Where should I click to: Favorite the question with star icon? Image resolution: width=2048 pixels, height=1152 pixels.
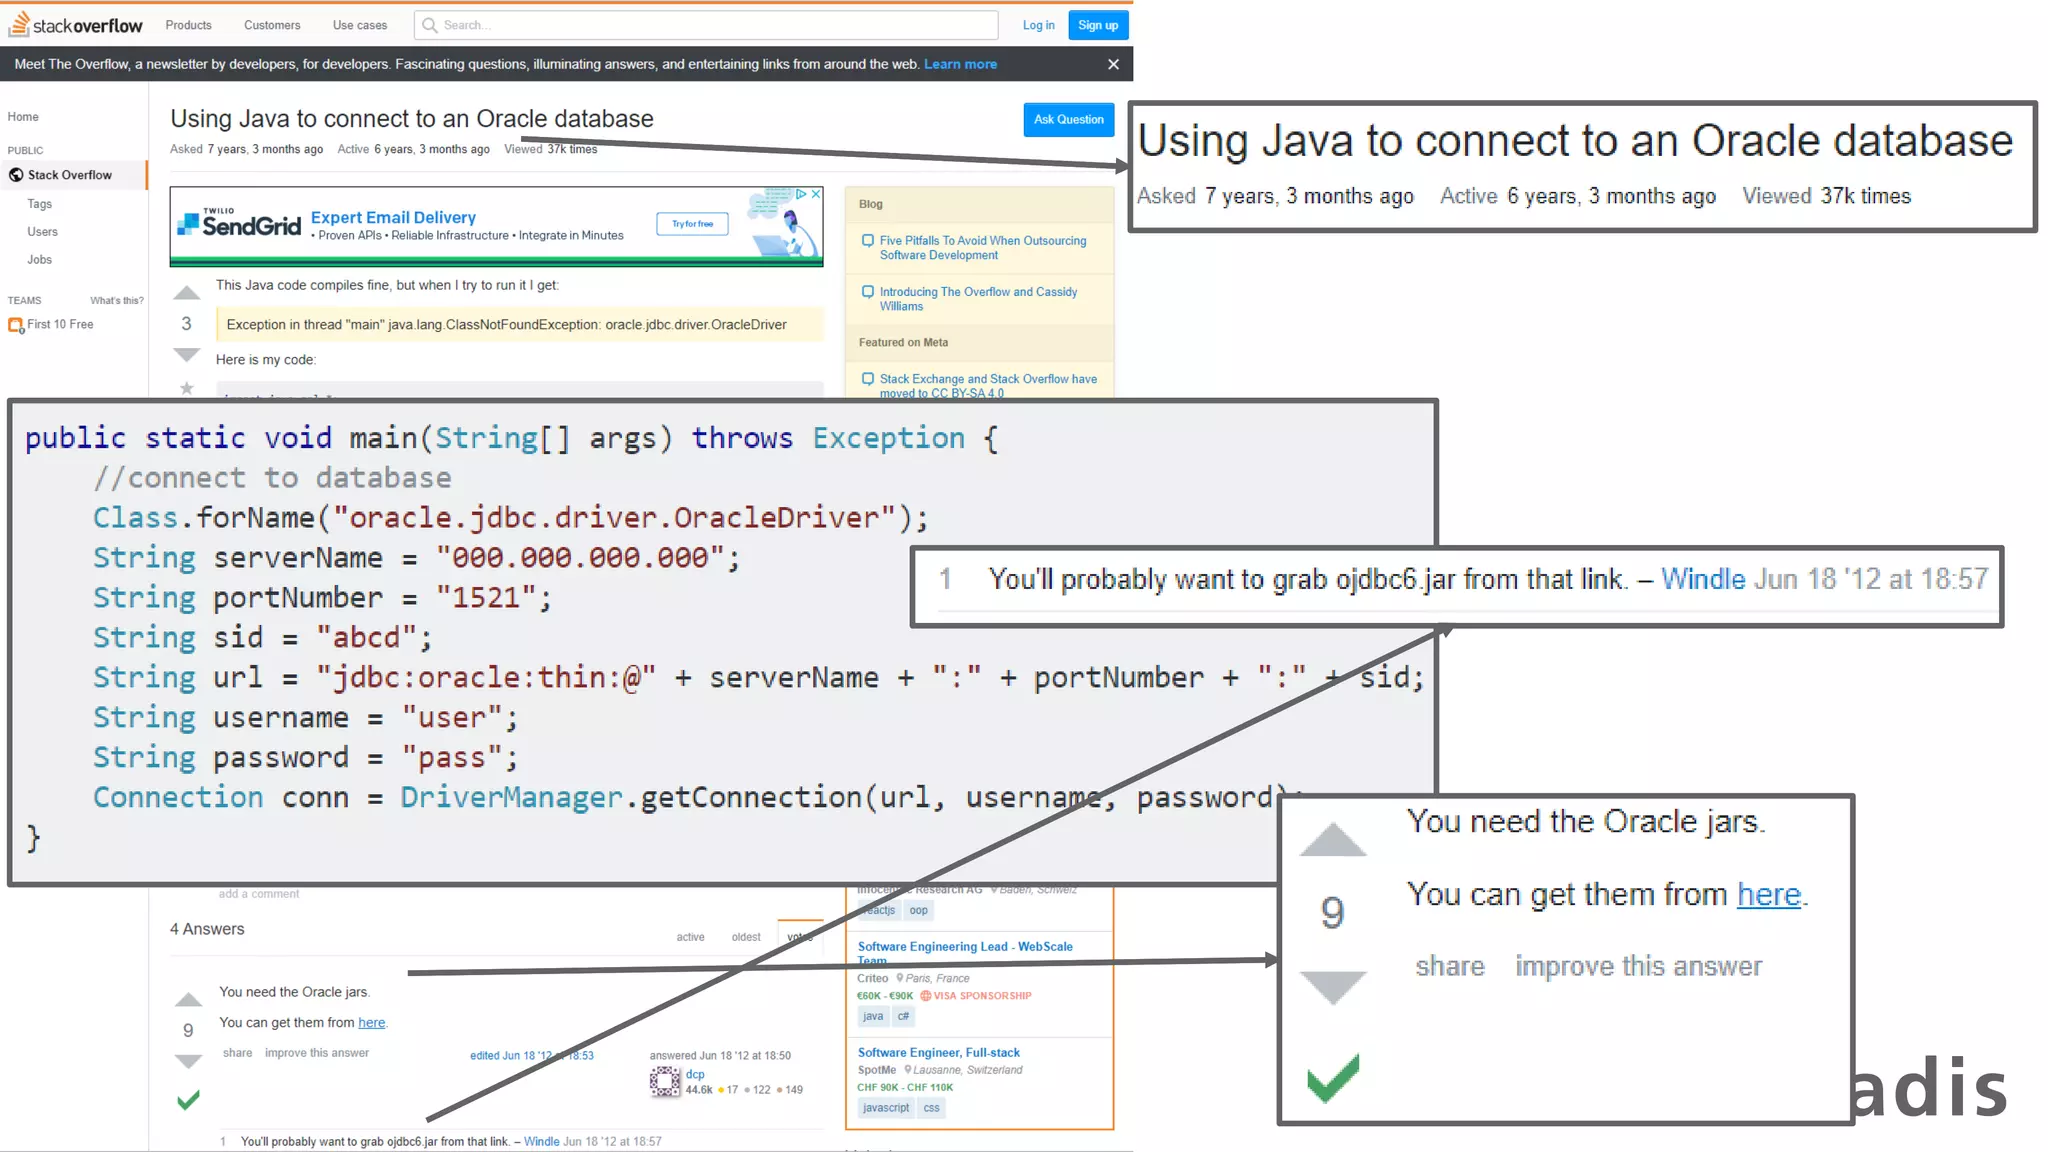pyautogui.click(x=187, y=388)
